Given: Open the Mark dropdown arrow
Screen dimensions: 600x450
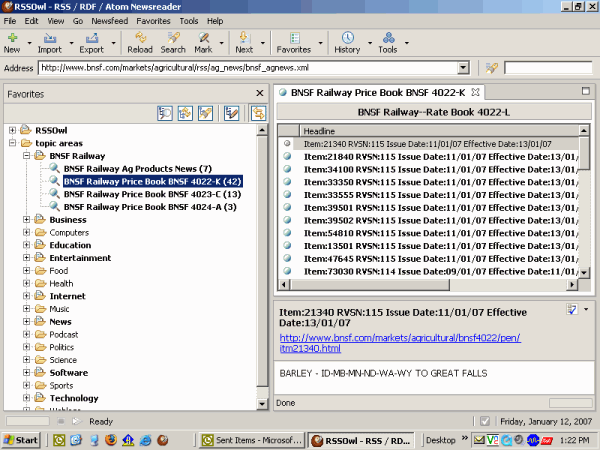Looking at the screenshot, I should click(x=222, y=42).
